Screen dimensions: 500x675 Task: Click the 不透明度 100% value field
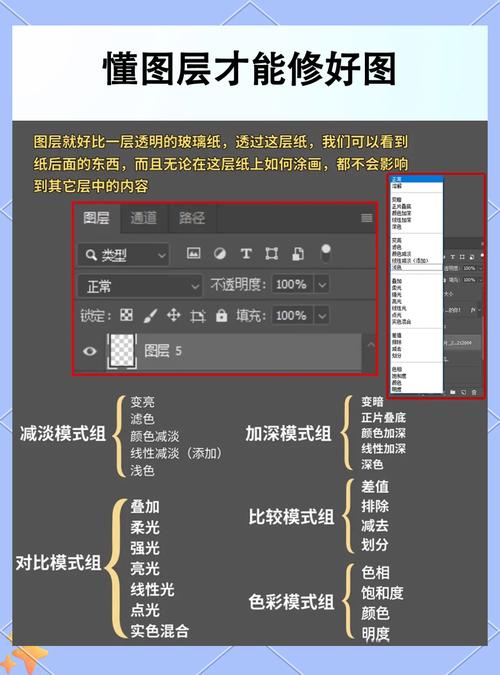[292, 285]
